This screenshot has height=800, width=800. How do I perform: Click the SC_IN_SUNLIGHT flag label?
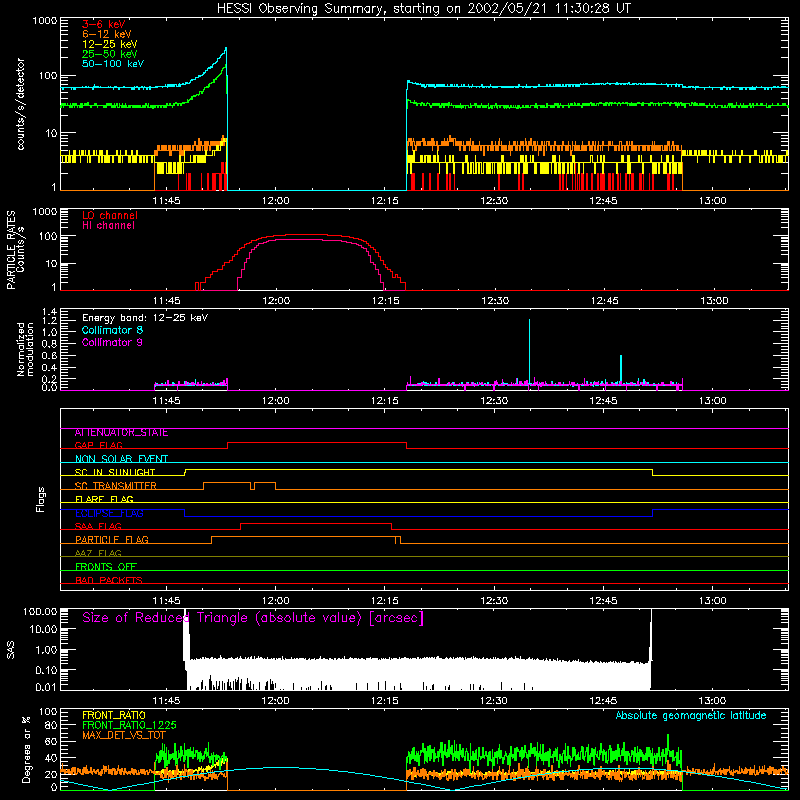(x=115, y=472)
